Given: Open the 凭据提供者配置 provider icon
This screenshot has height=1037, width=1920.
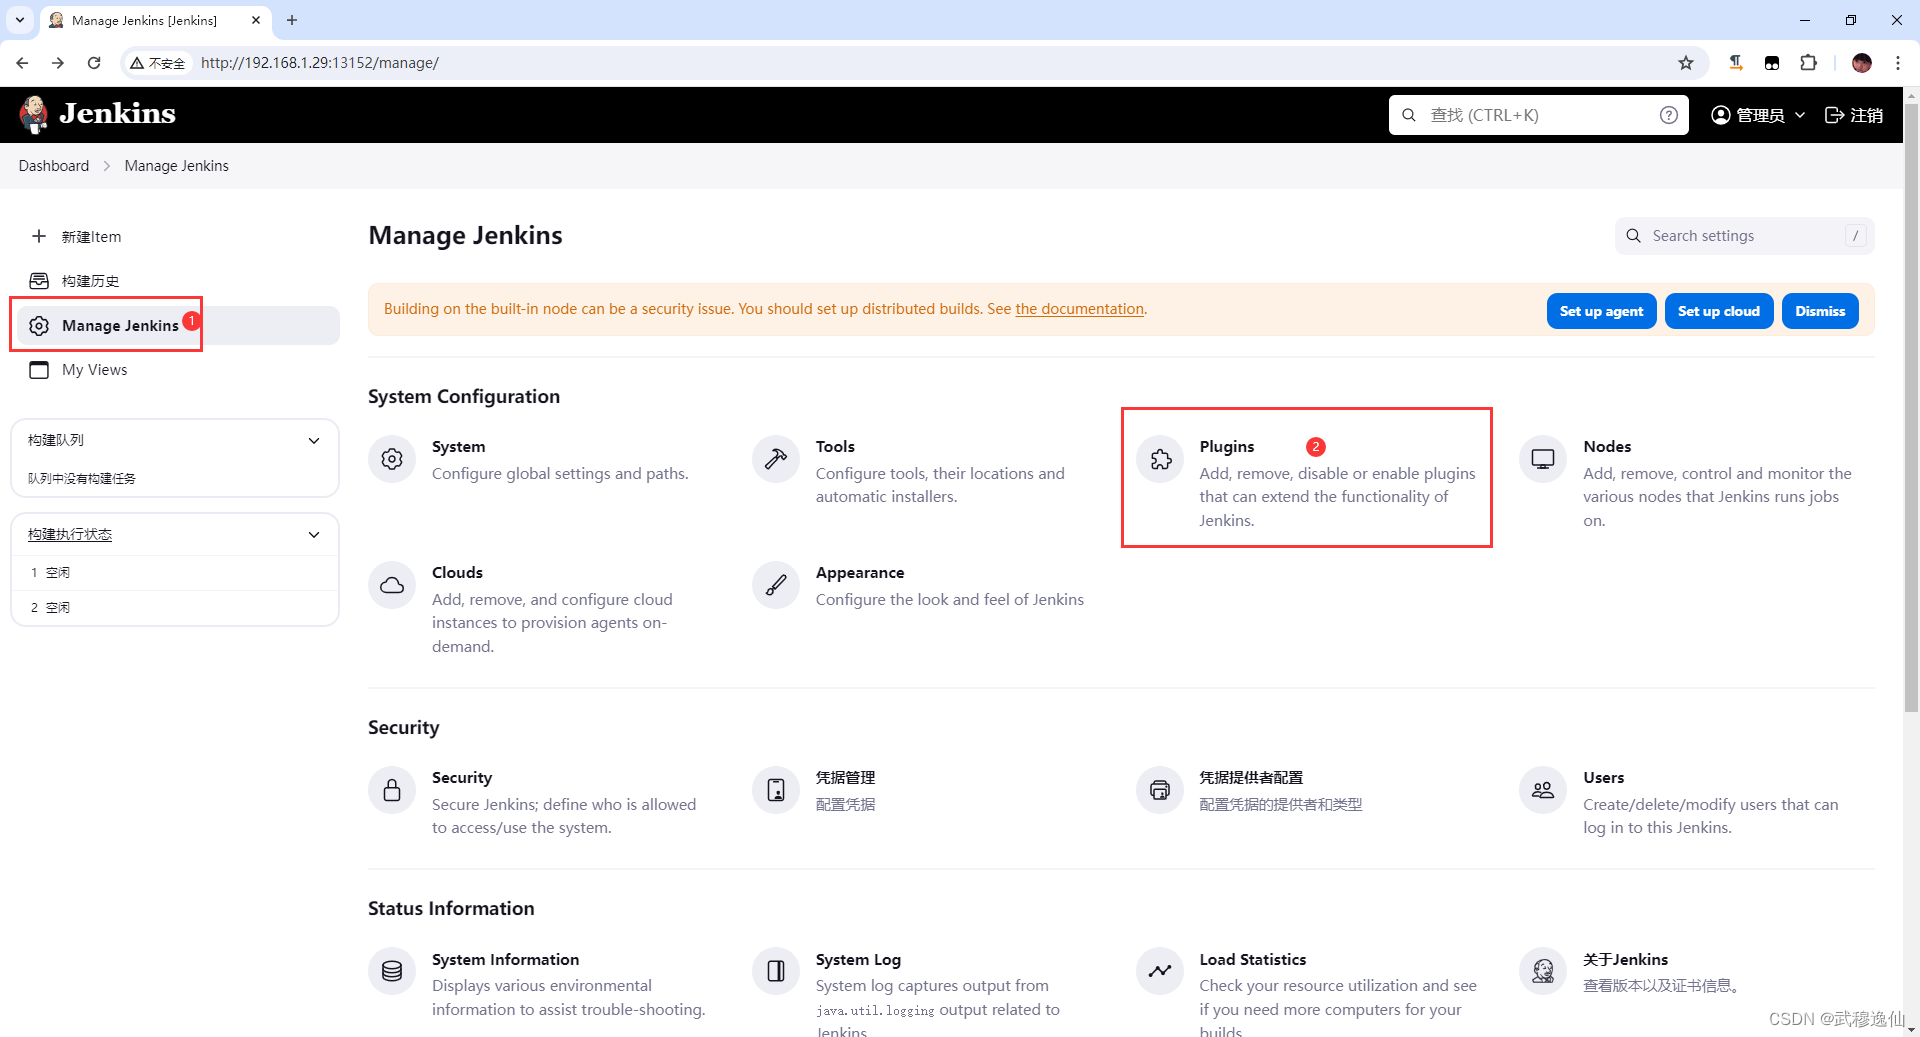Looking at the screenshot, I should (1160, 790).
